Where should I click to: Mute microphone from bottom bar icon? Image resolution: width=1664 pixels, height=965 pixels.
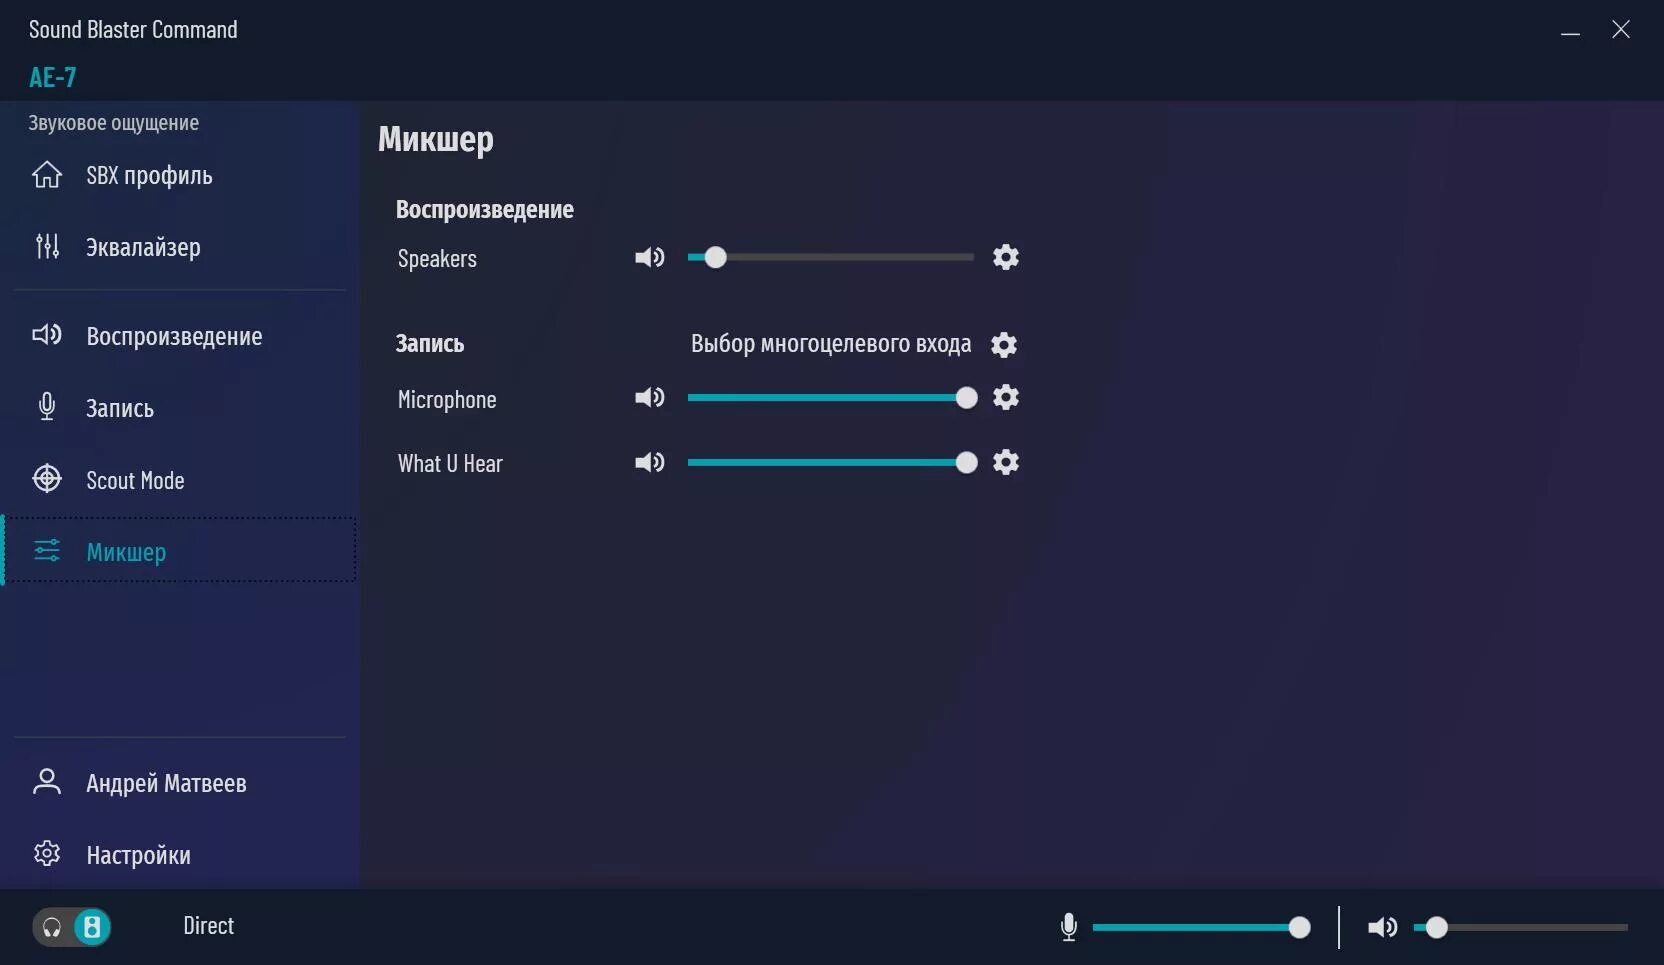click(x=1069, y=927)
